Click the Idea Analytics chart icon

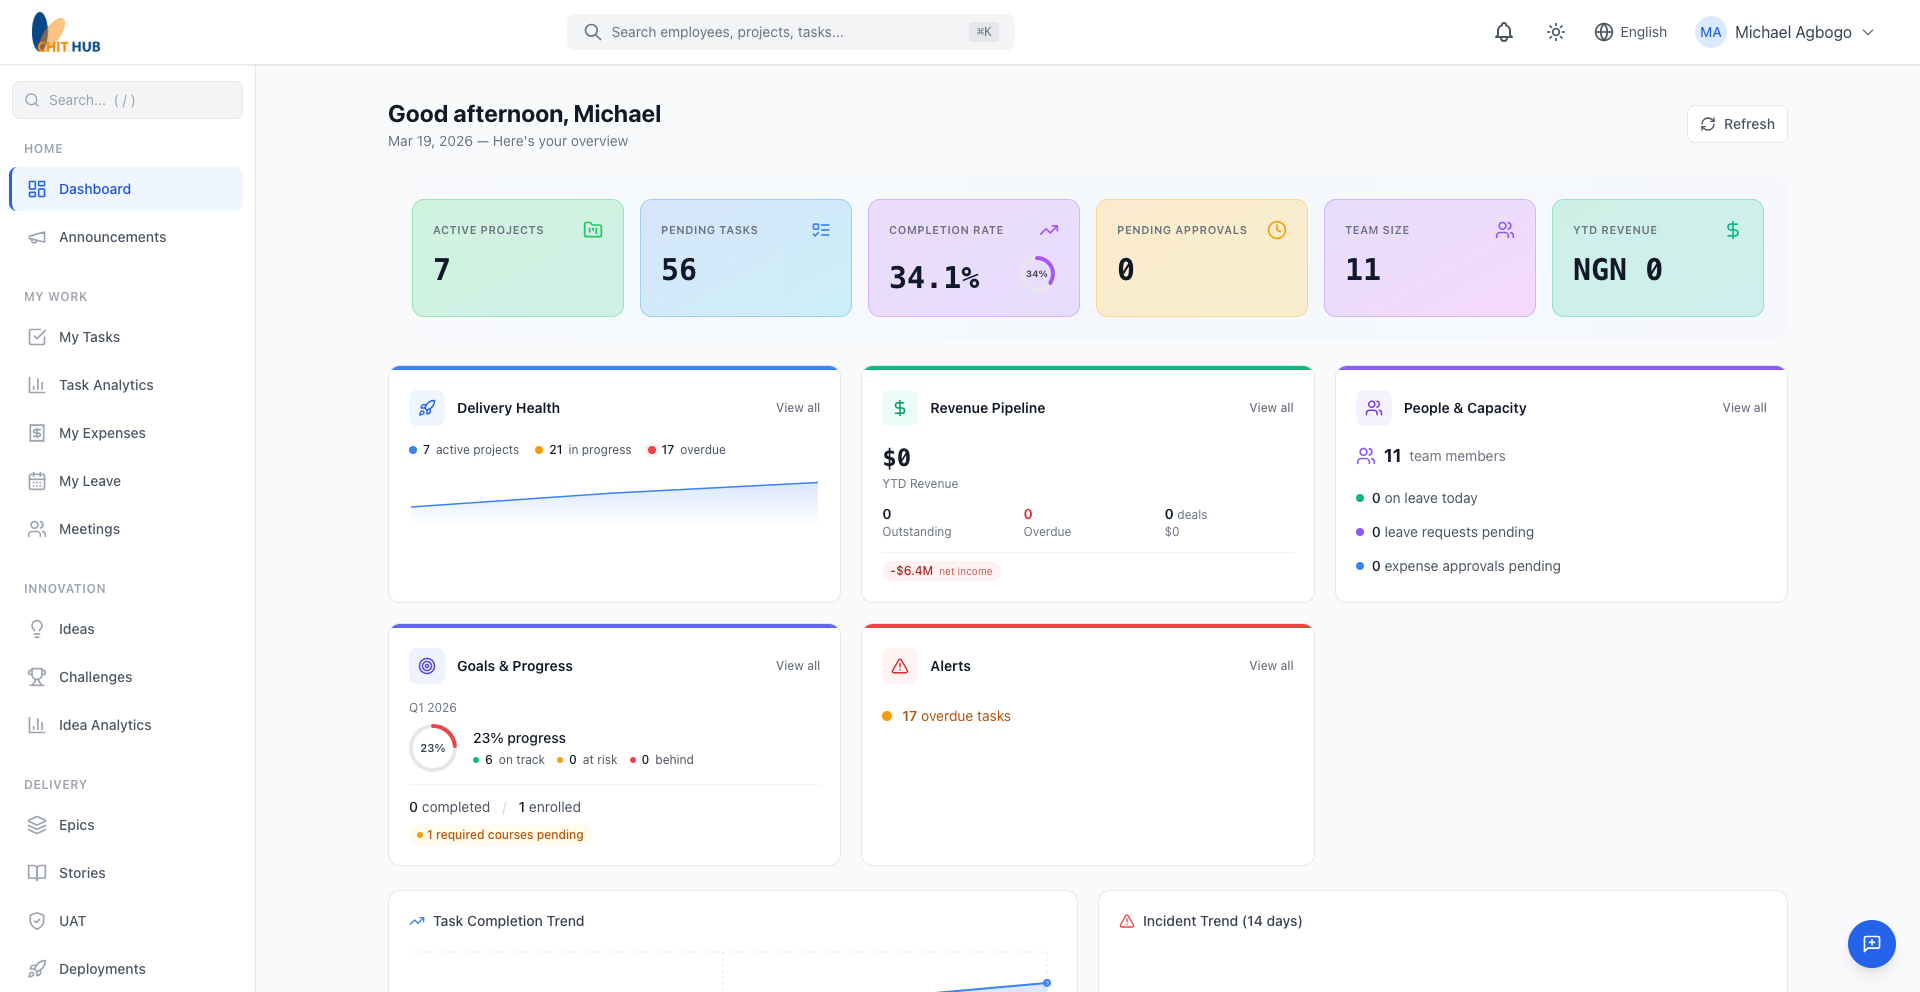pyautogui.click(x=37, y=724)
